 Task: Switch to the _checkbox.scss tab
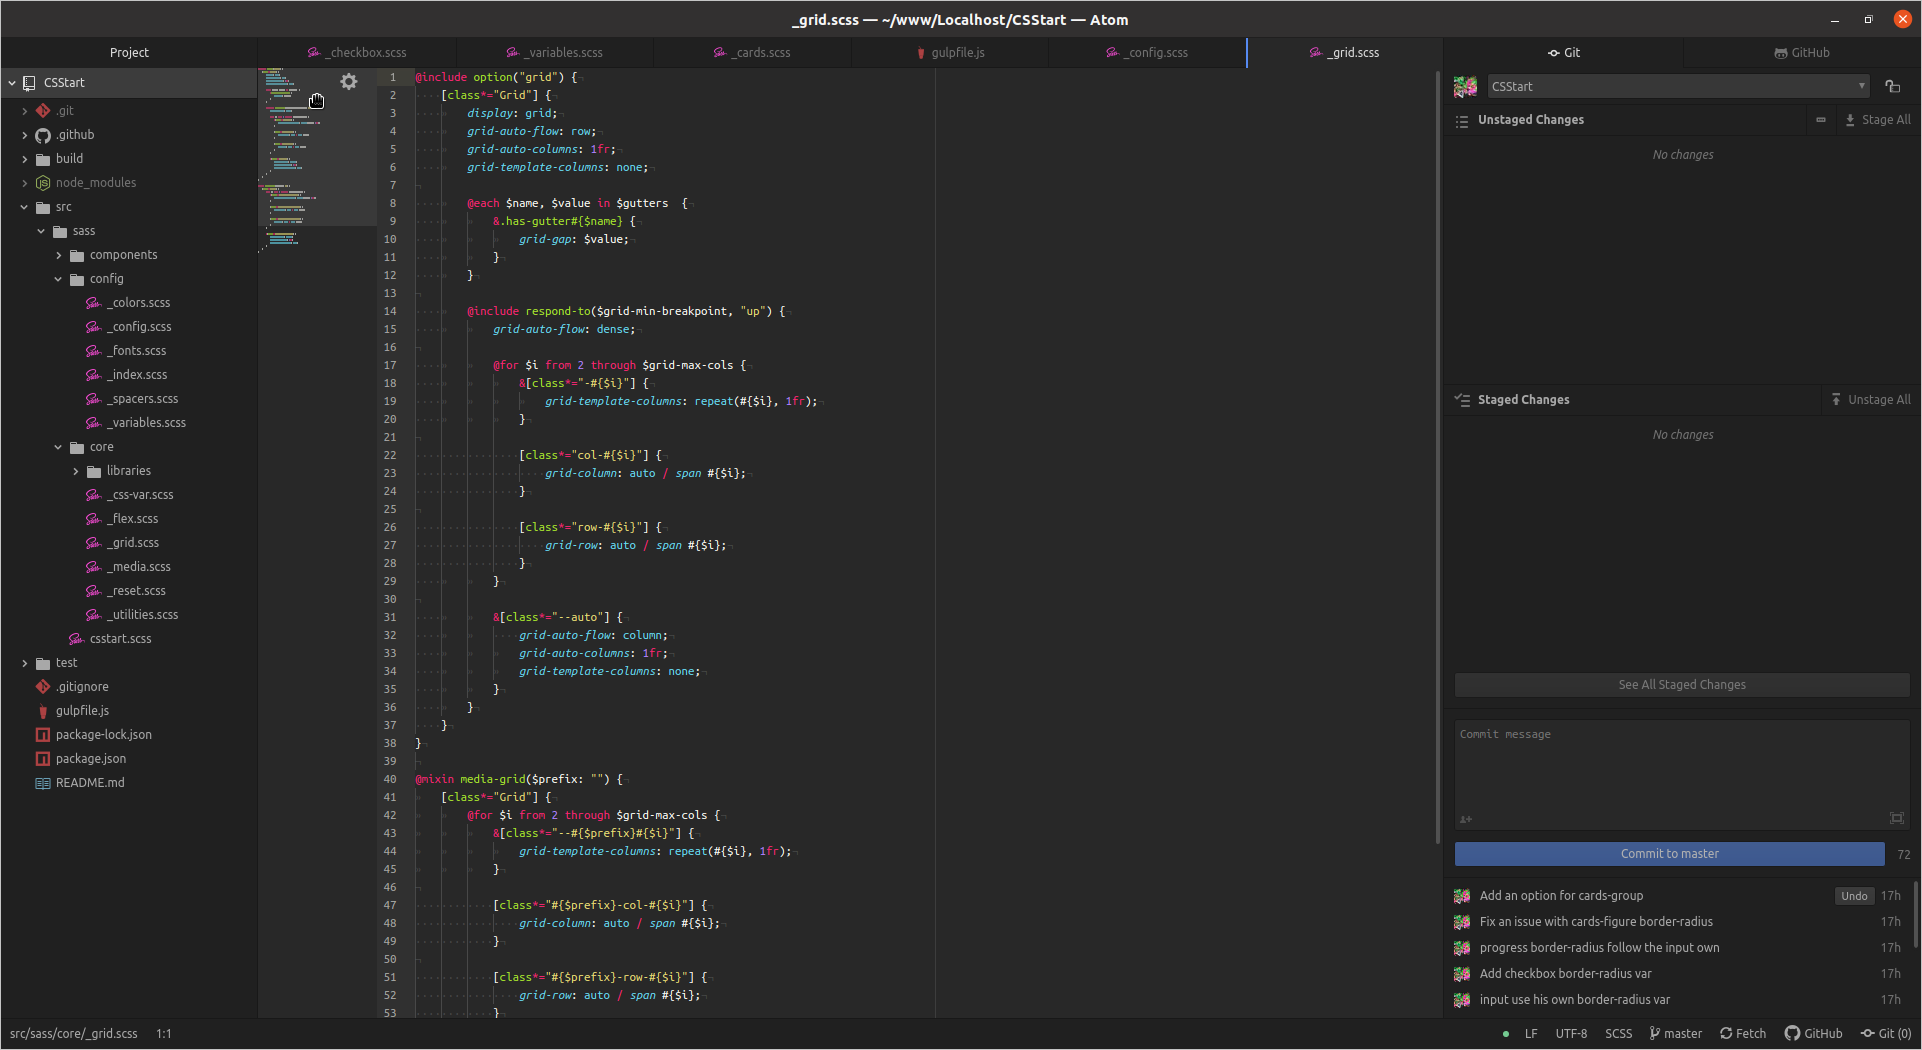point(357,53)
